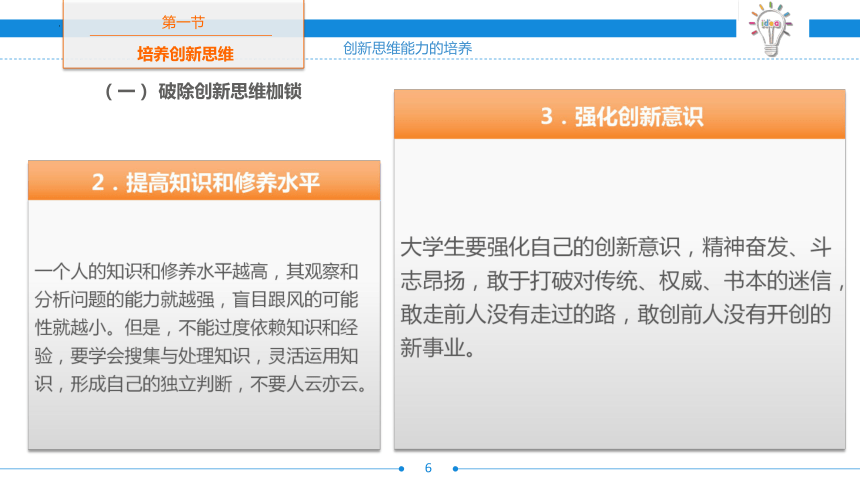Click paragraph starting 一个人的知识和修养水平越高

(202, 328)
